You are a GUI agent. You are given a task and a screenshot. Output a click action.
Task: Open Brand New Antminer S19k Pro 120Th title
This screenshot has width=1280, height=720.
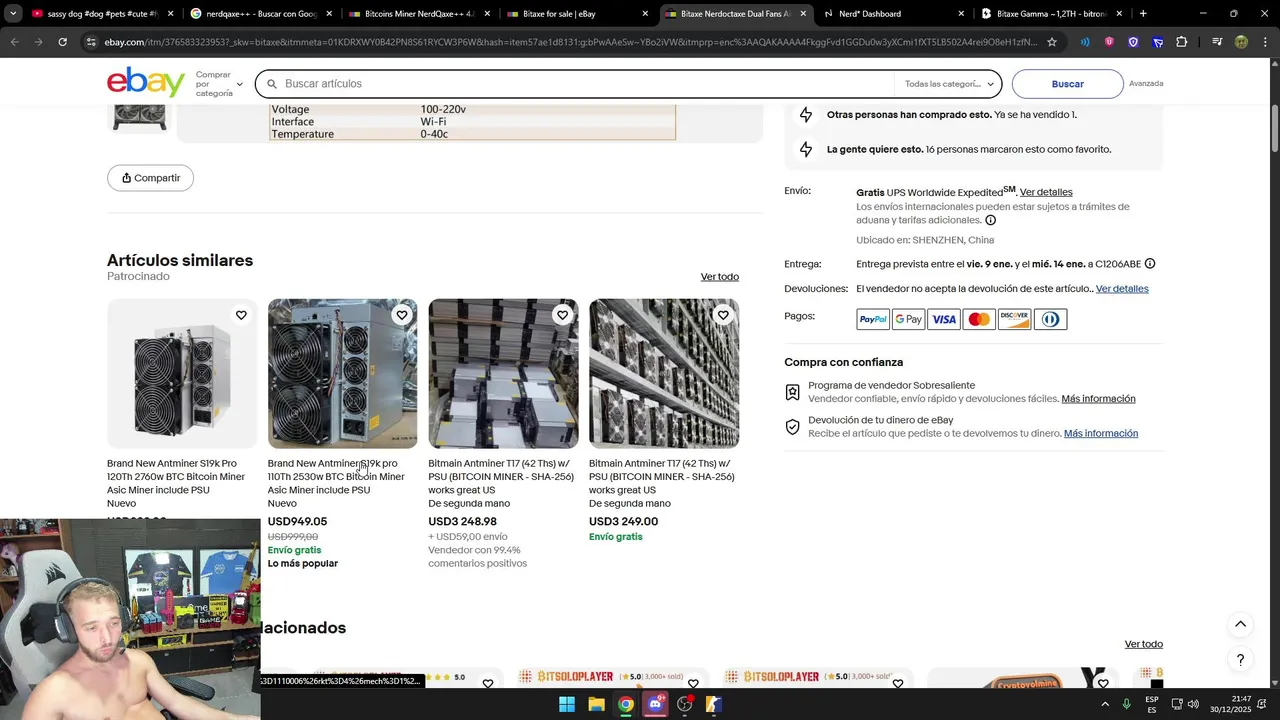176,477
